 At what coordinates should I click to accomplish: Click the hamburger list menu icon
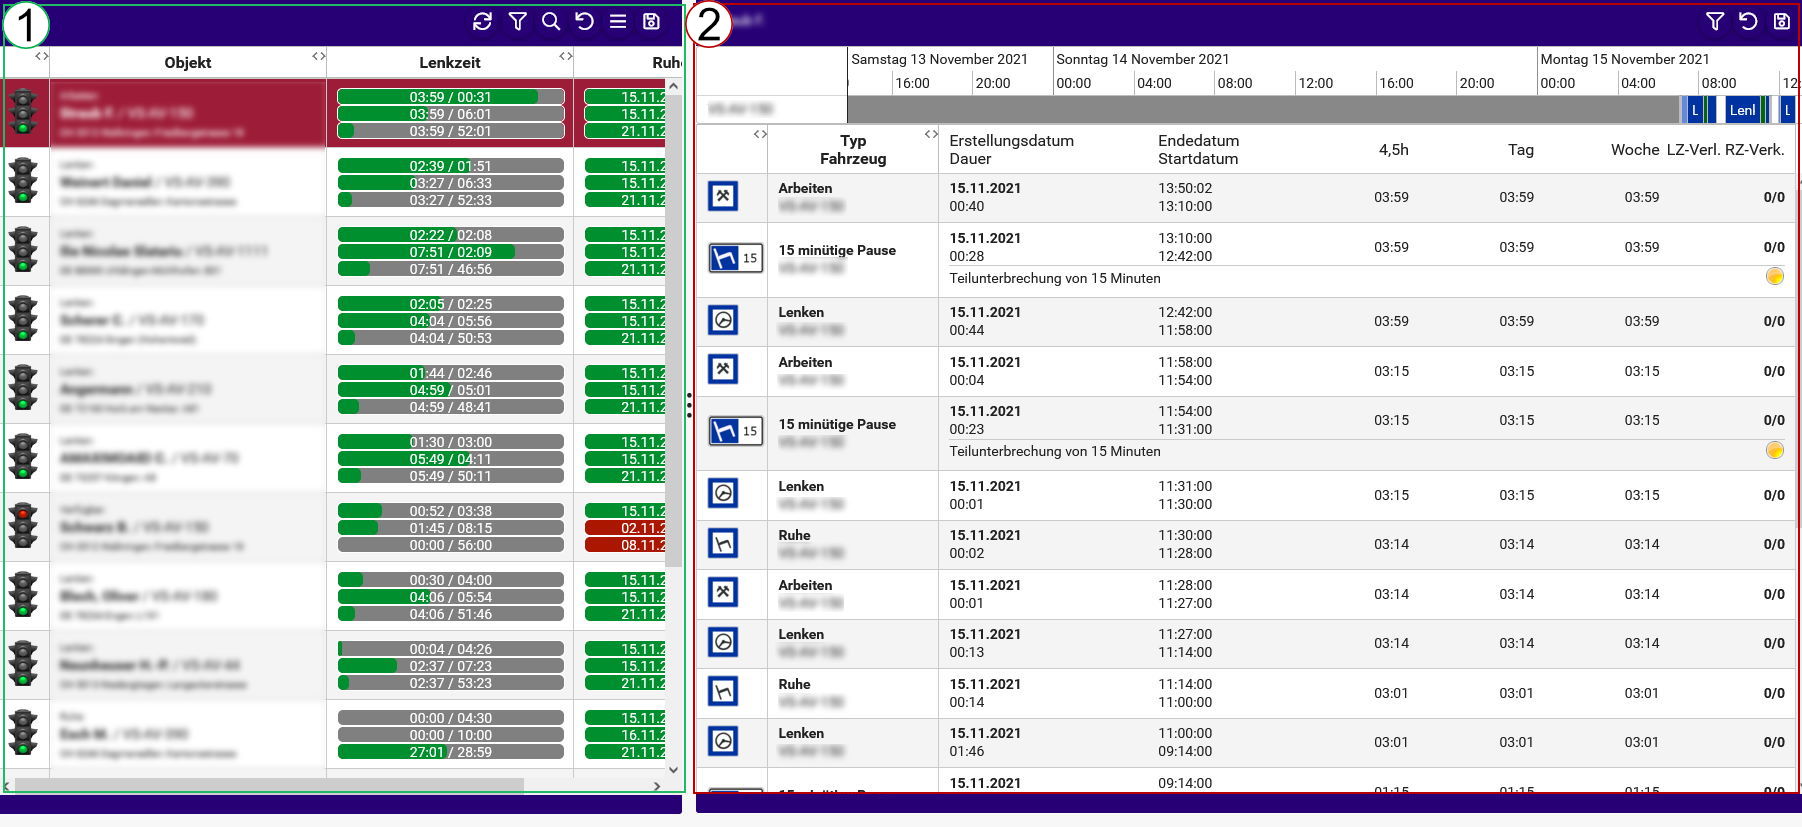click(618, 21)
